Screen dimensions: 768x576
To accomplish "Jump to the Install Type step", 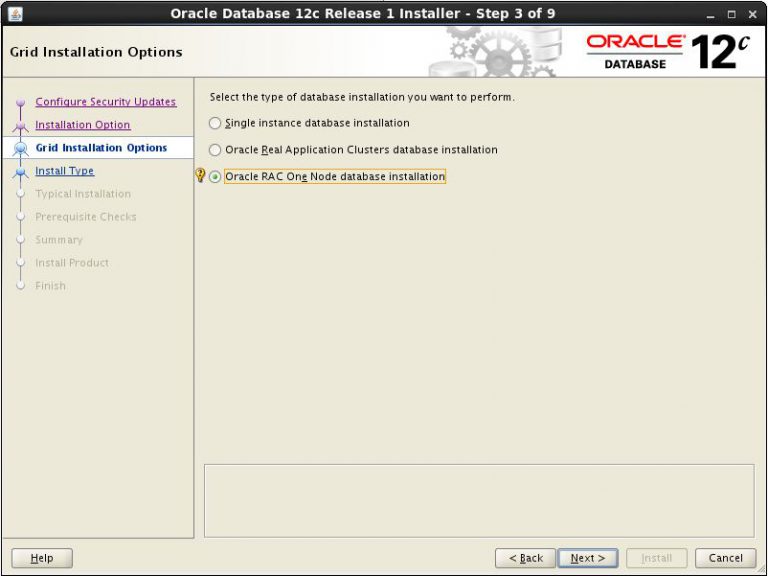I will 65,171.
